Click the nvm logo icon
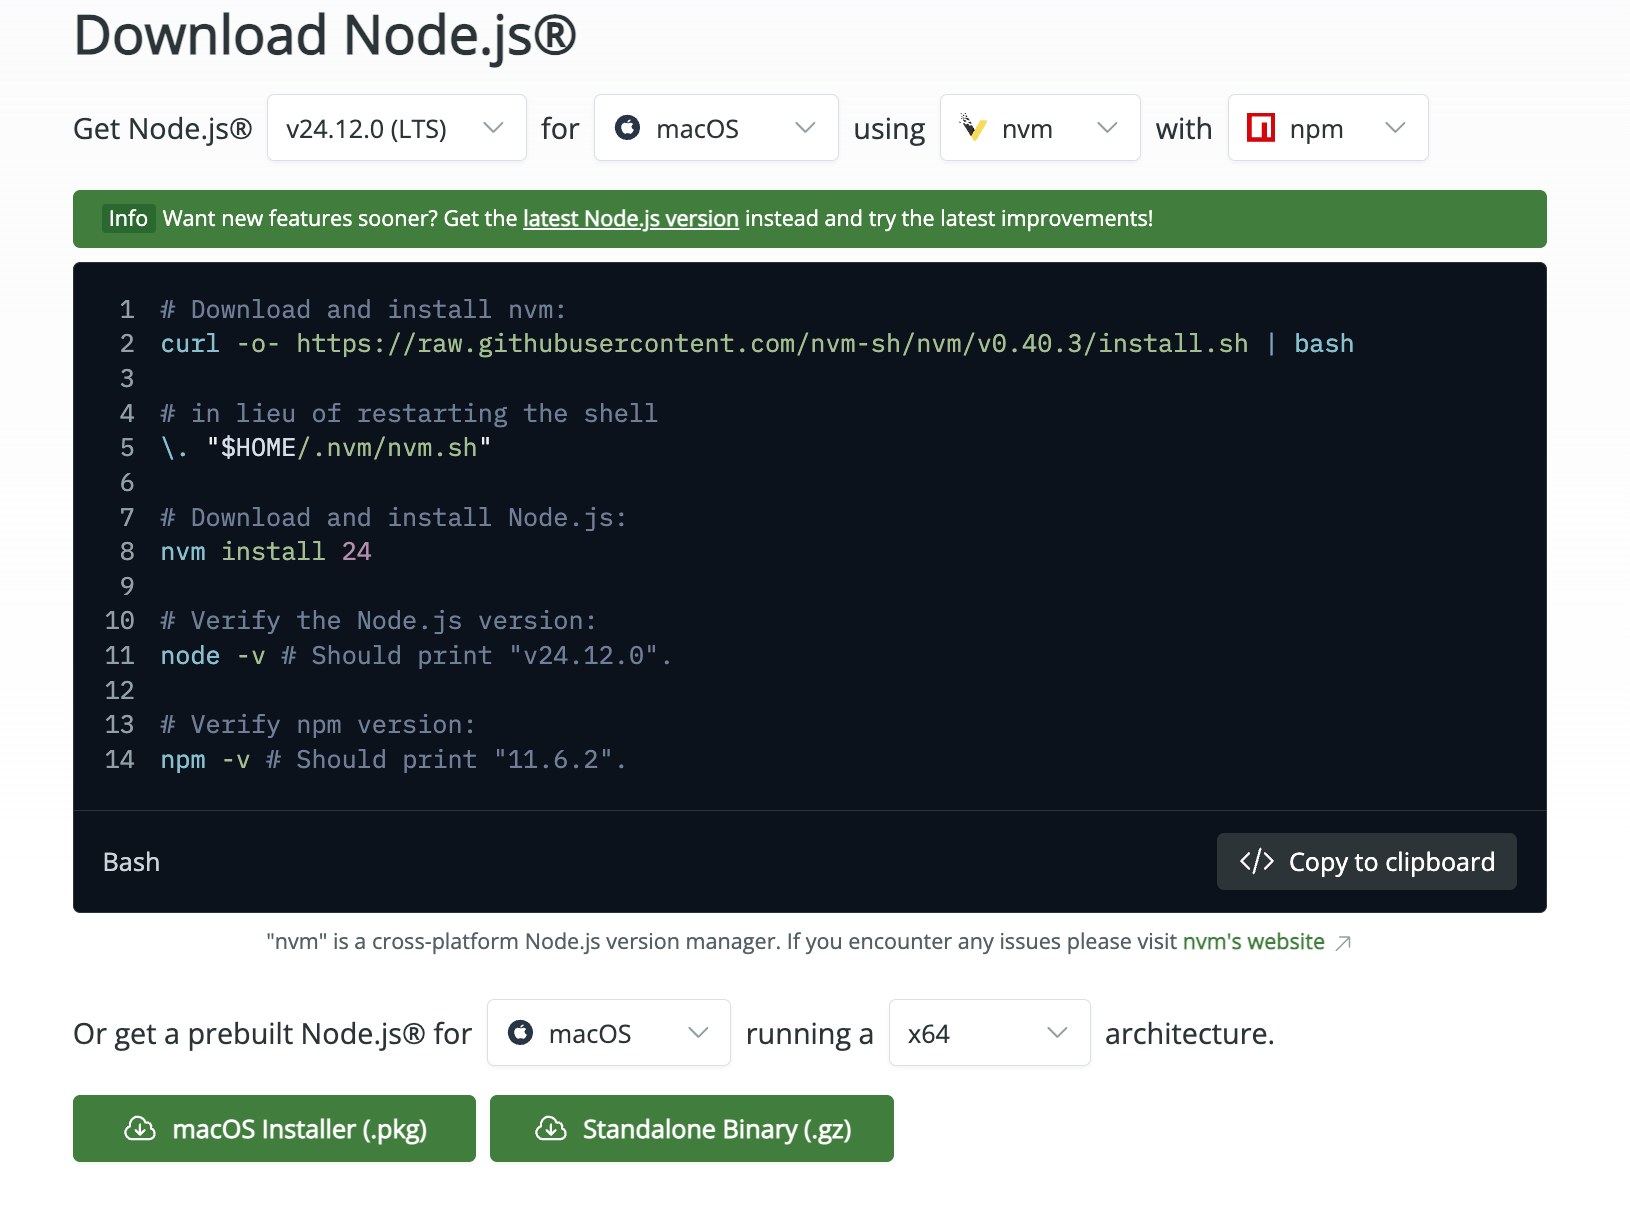This screenshot has width=1630, height=1216. tap(974, 128)
